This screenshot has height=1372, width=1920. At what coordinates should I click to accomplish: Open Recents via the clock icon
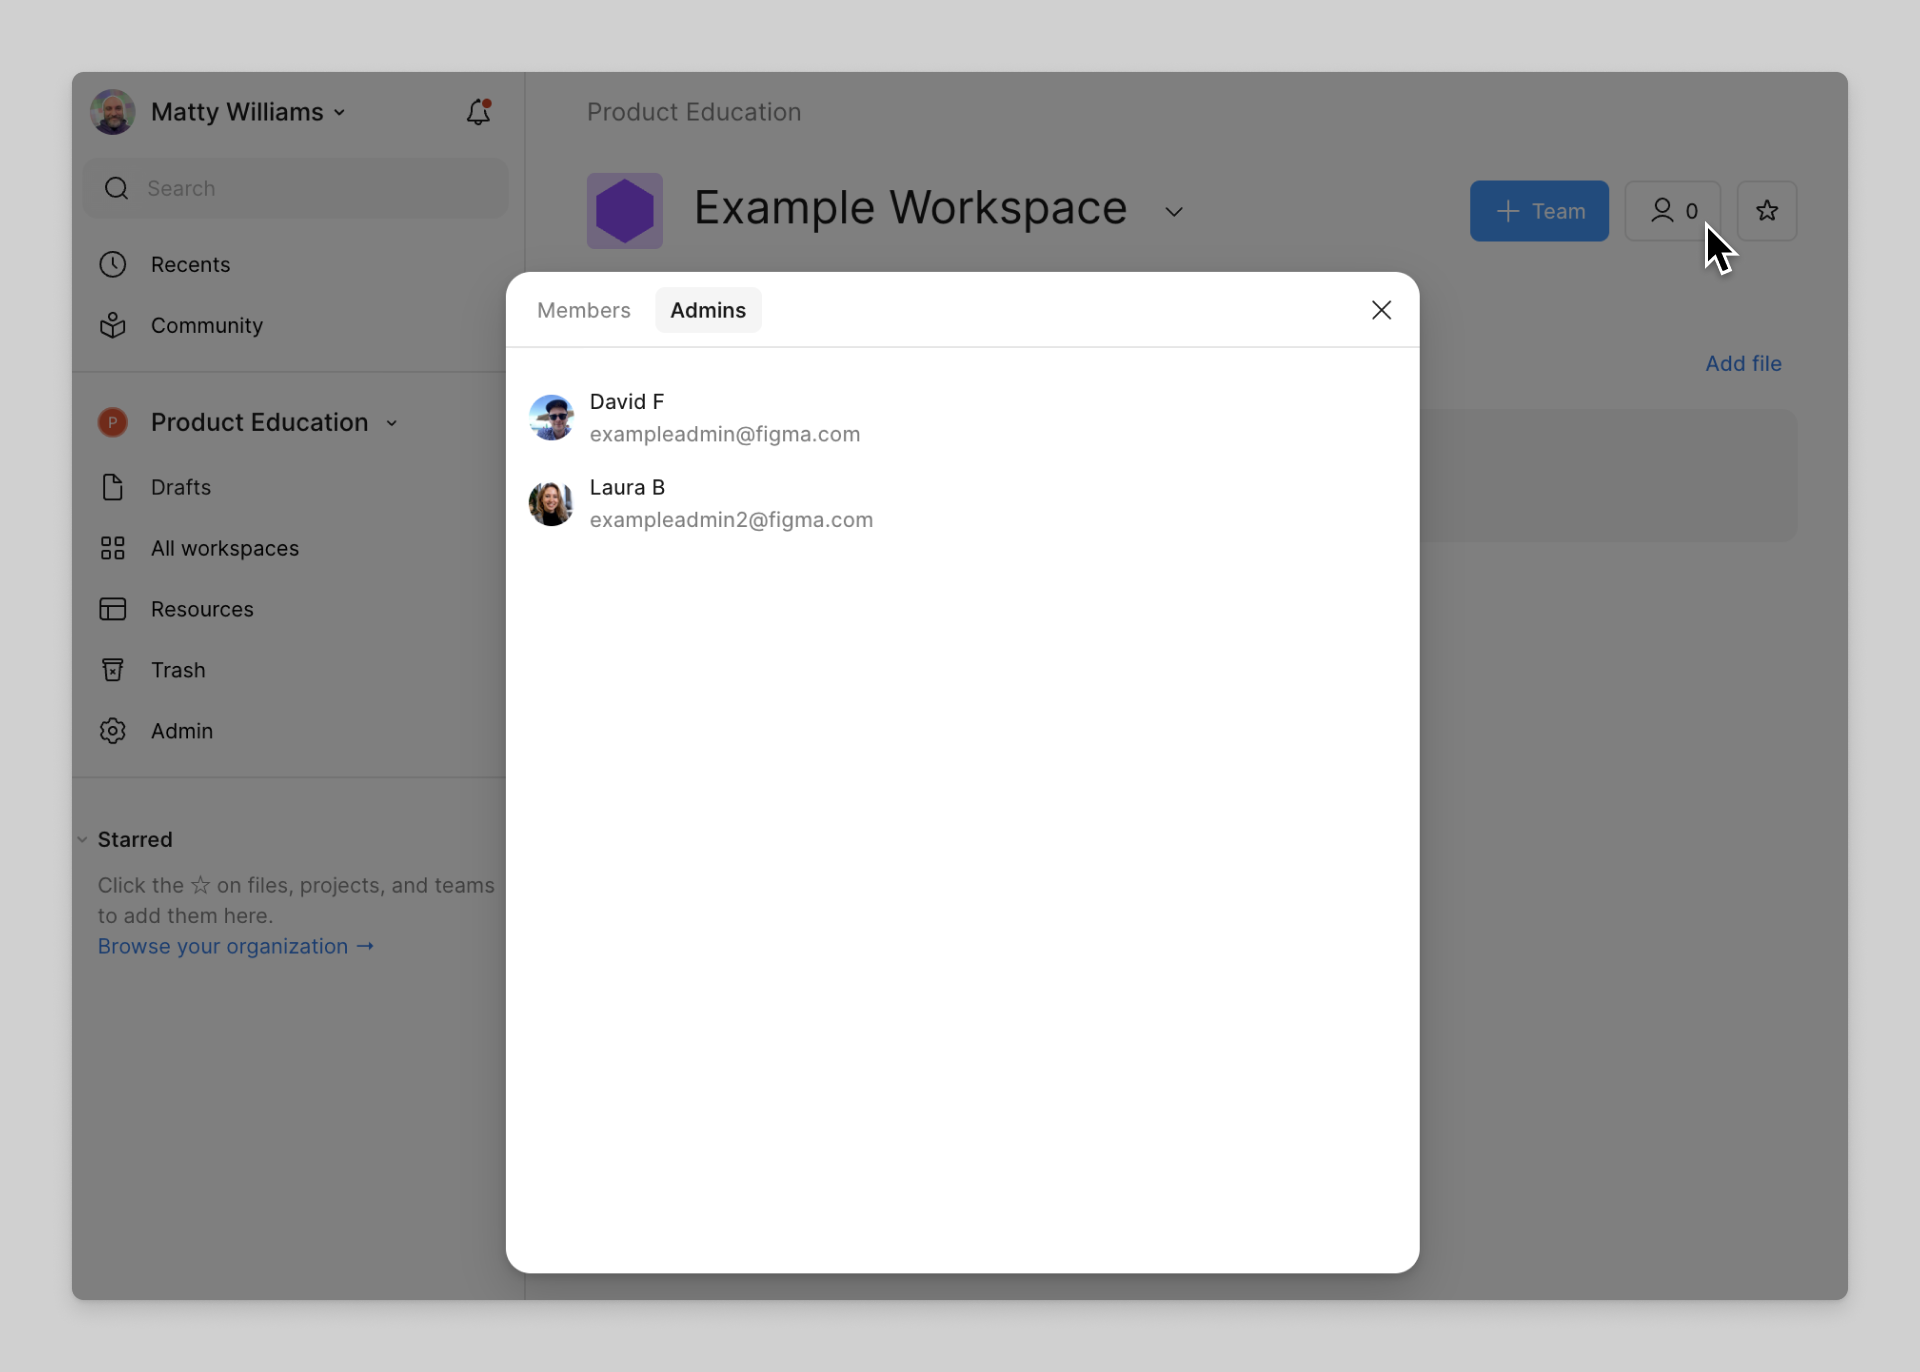click(x=113, y=265)
